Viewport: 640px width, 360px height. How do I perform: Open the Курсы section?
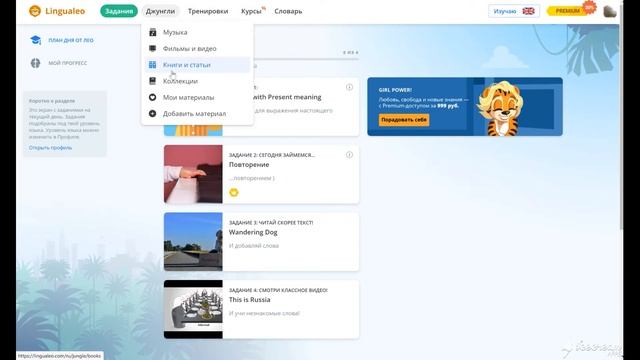coord(251,11)
